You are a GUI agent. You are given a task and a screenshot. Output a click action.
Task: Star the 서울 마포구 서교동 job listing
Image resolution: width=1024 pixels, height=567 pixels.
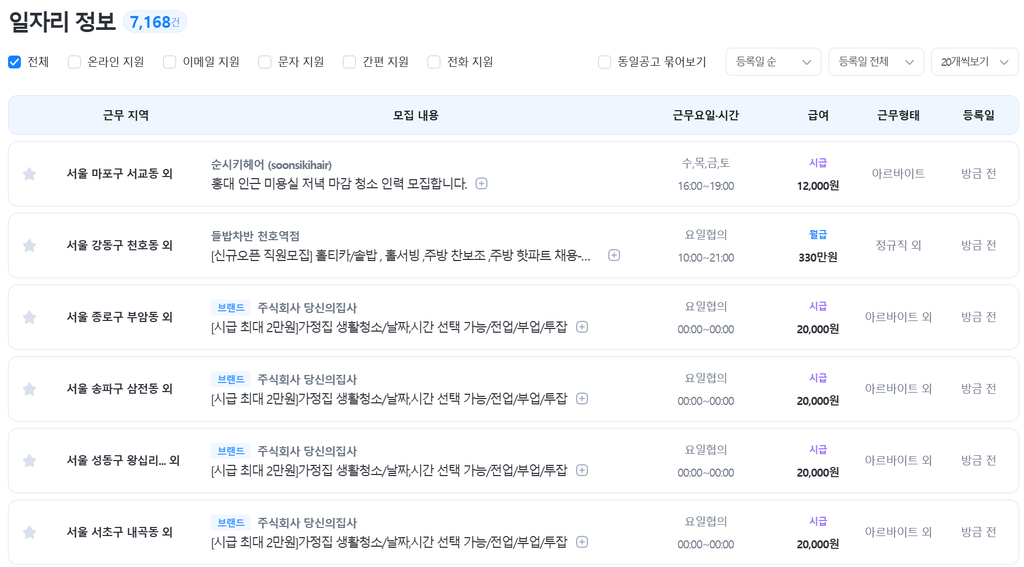click(x=29, y=174)
